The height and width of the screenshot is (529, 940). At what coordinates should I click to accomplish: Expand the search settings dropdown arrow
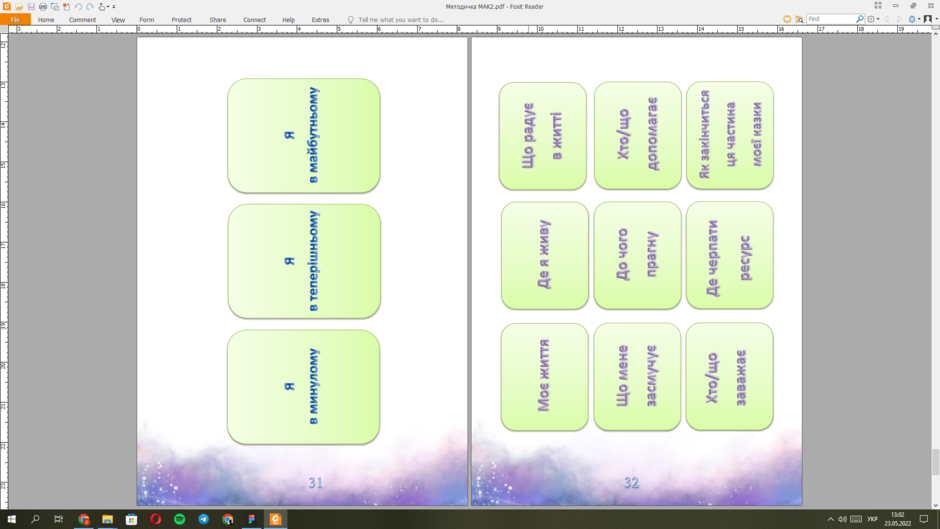tap(878, 19)
